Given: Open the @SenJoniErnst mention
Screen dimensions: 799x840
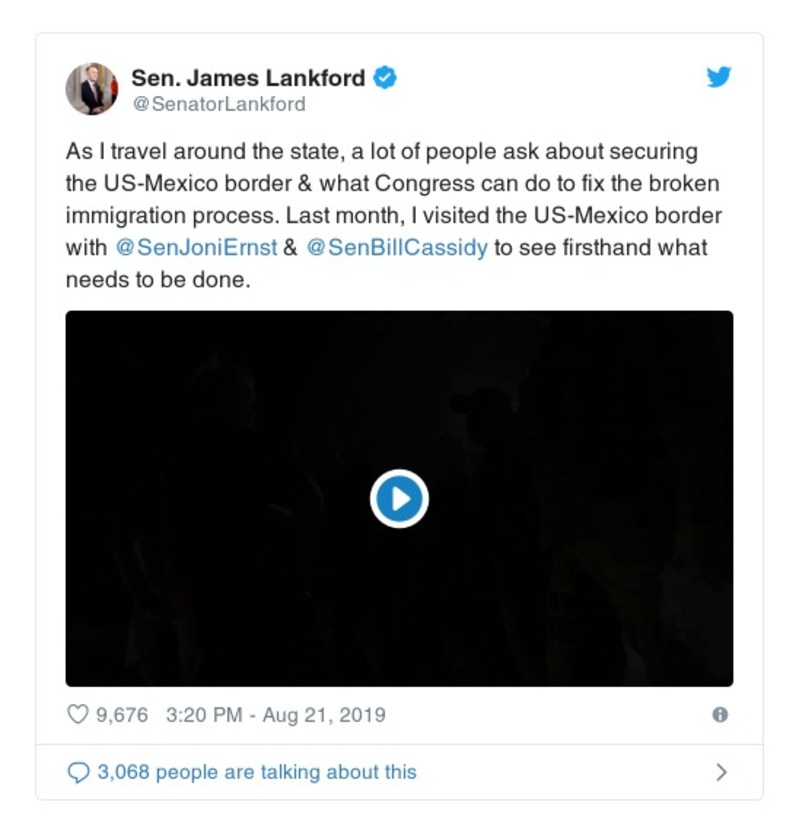Looking at the screenshot, I should click(196, 248).
